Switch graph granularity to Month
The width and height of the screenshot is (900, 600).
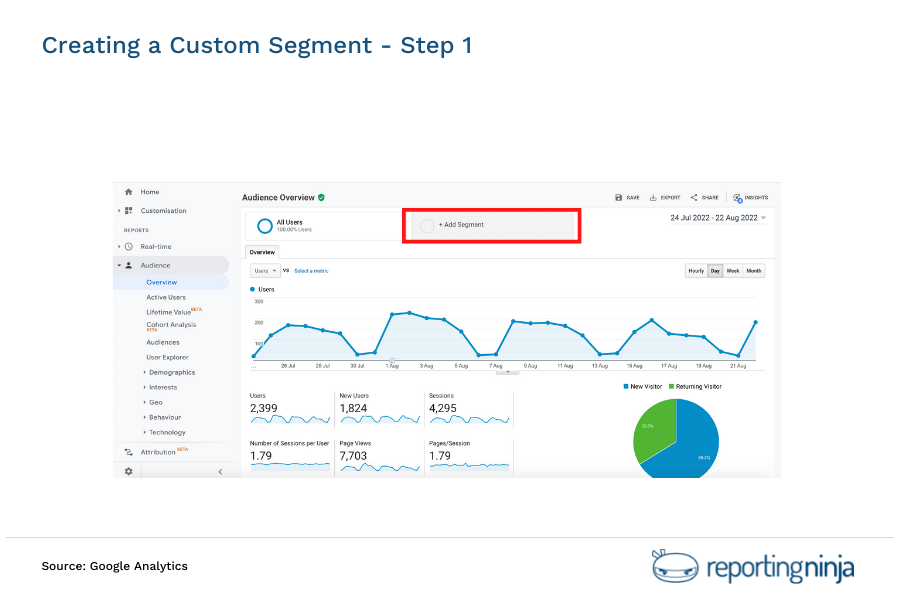click(x=753, y=270)
